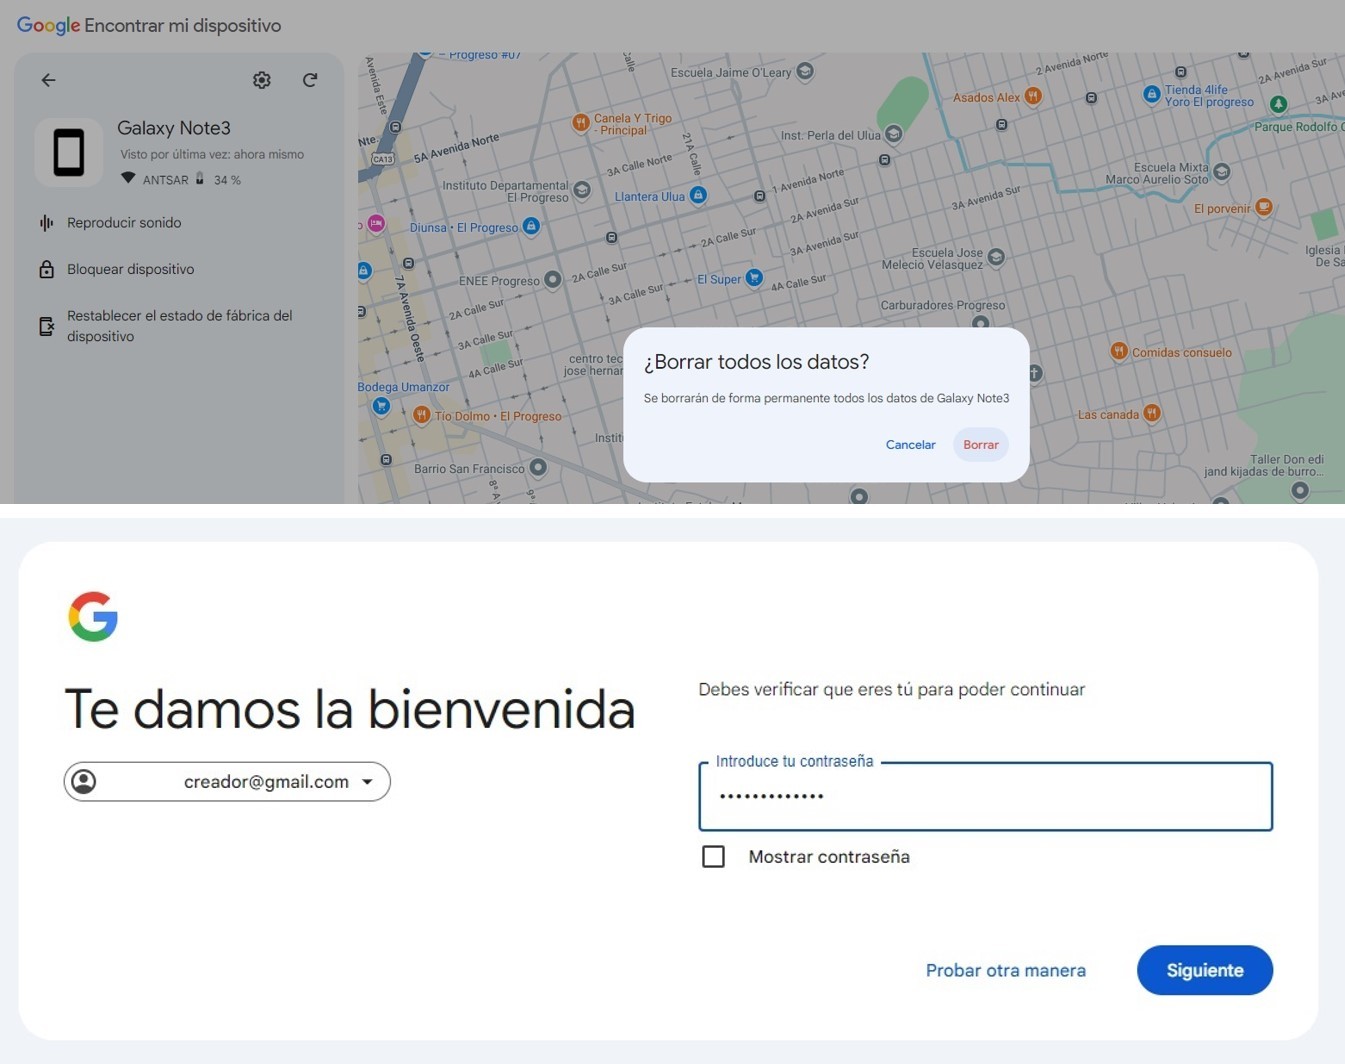
Task: Focus the Introduce tu contraseña password field
Action: pos(985,797)
